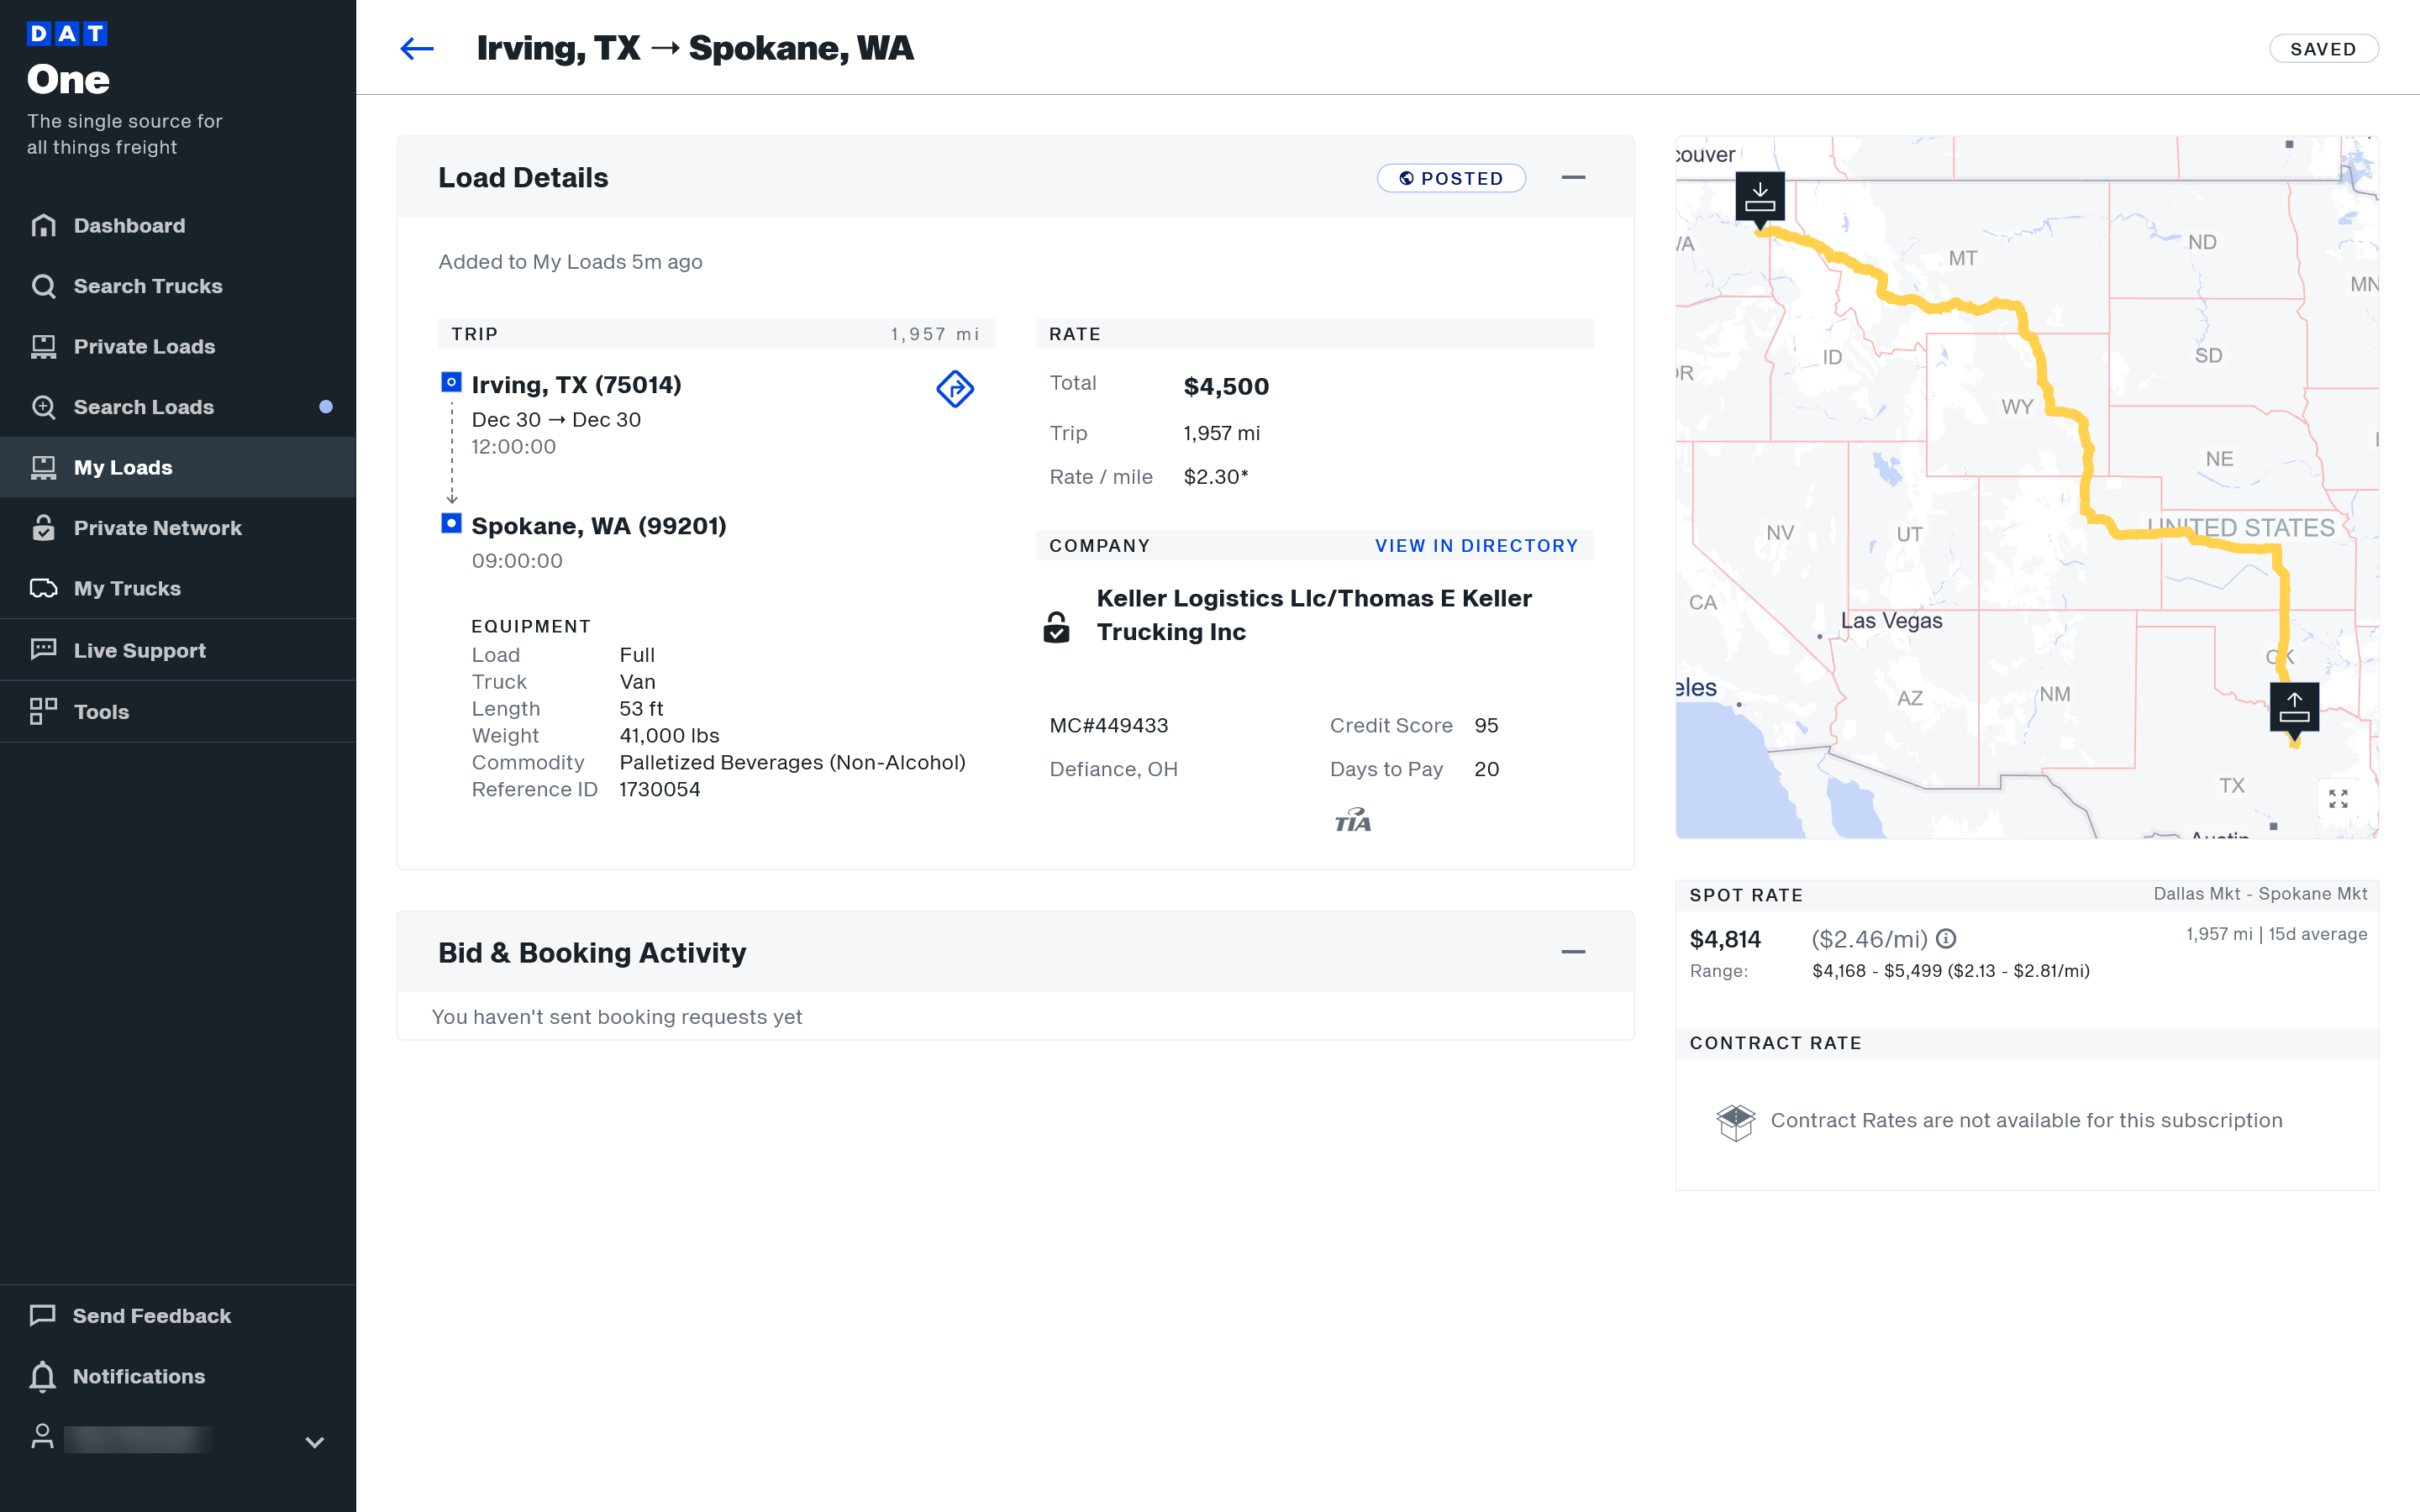Image resolution: width=2420 pixels, height=1512 pixels.
Task: Click the origin pin on map
Action: click(2293, 708)
